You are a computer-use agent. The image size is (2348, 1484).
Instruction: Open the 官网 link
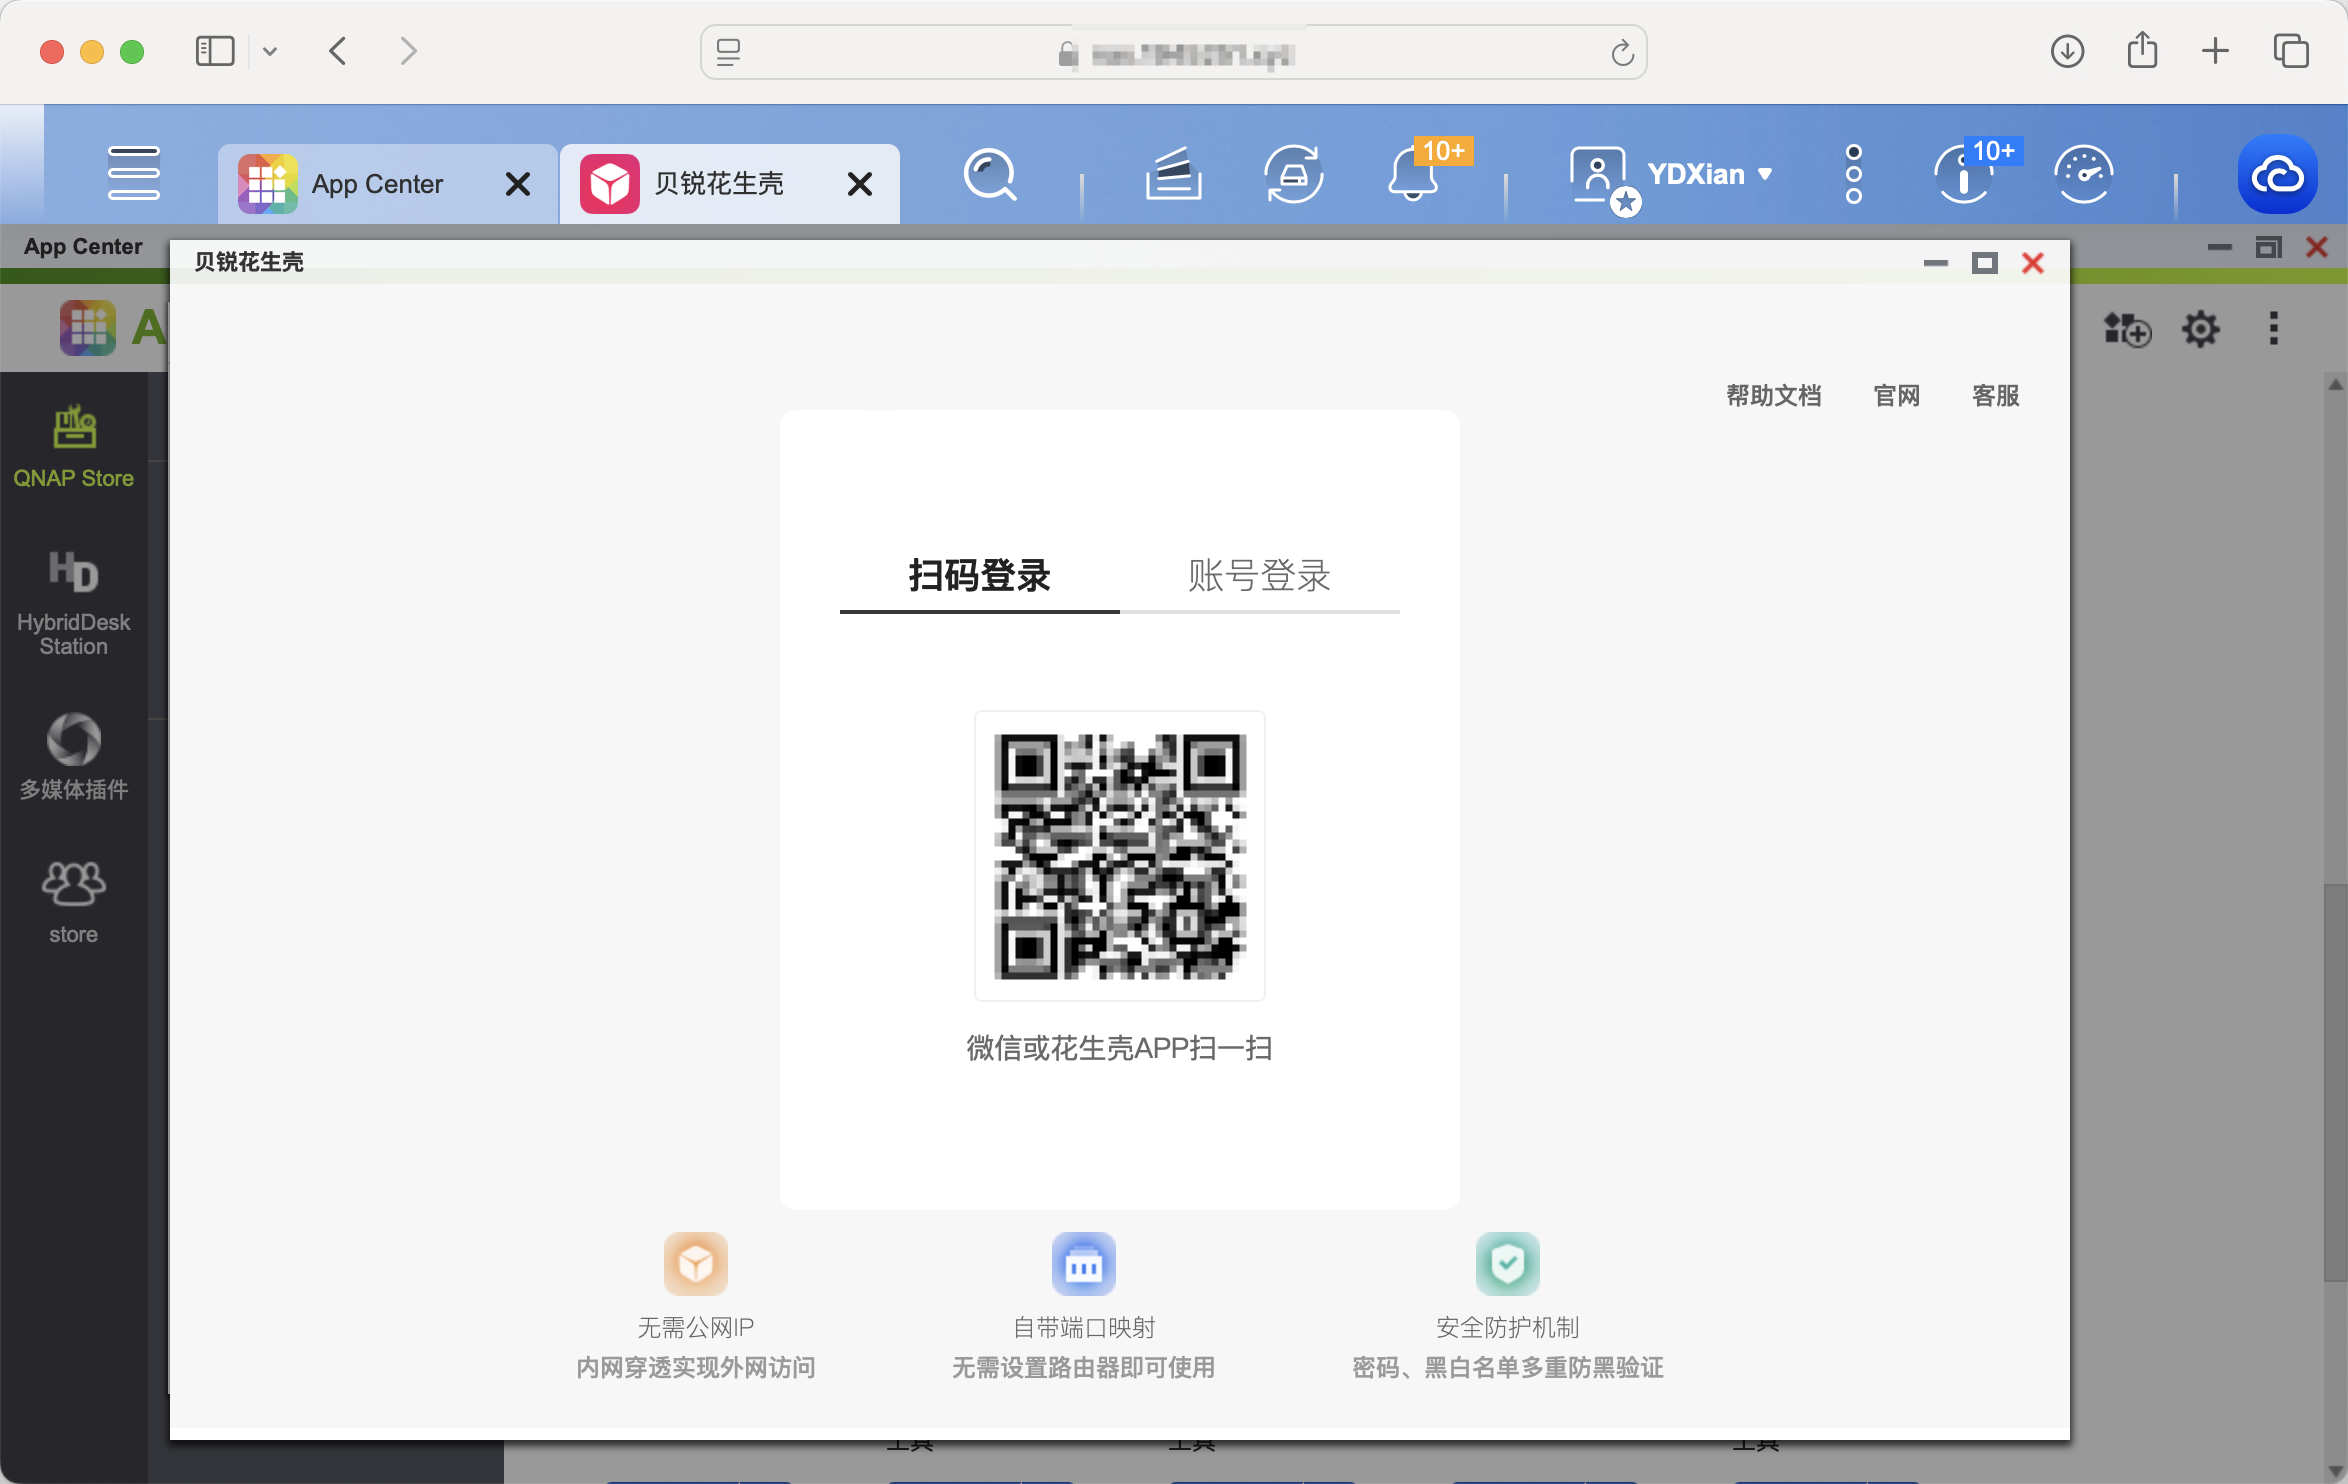(1897, 396)
